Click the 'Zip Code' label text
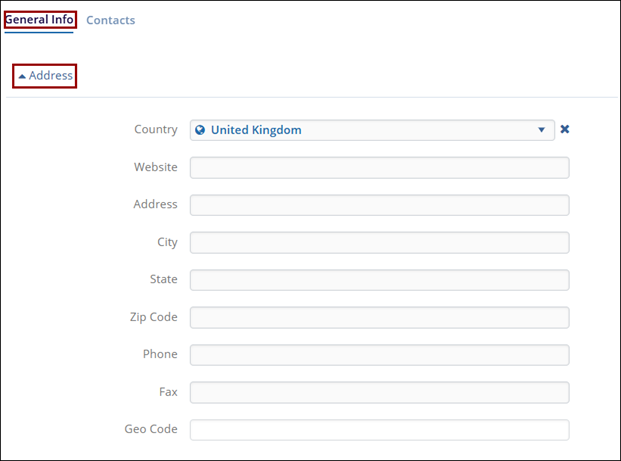The width and height of the screenshot is (621, 461). pyautogui.click(x=153, y=317)
